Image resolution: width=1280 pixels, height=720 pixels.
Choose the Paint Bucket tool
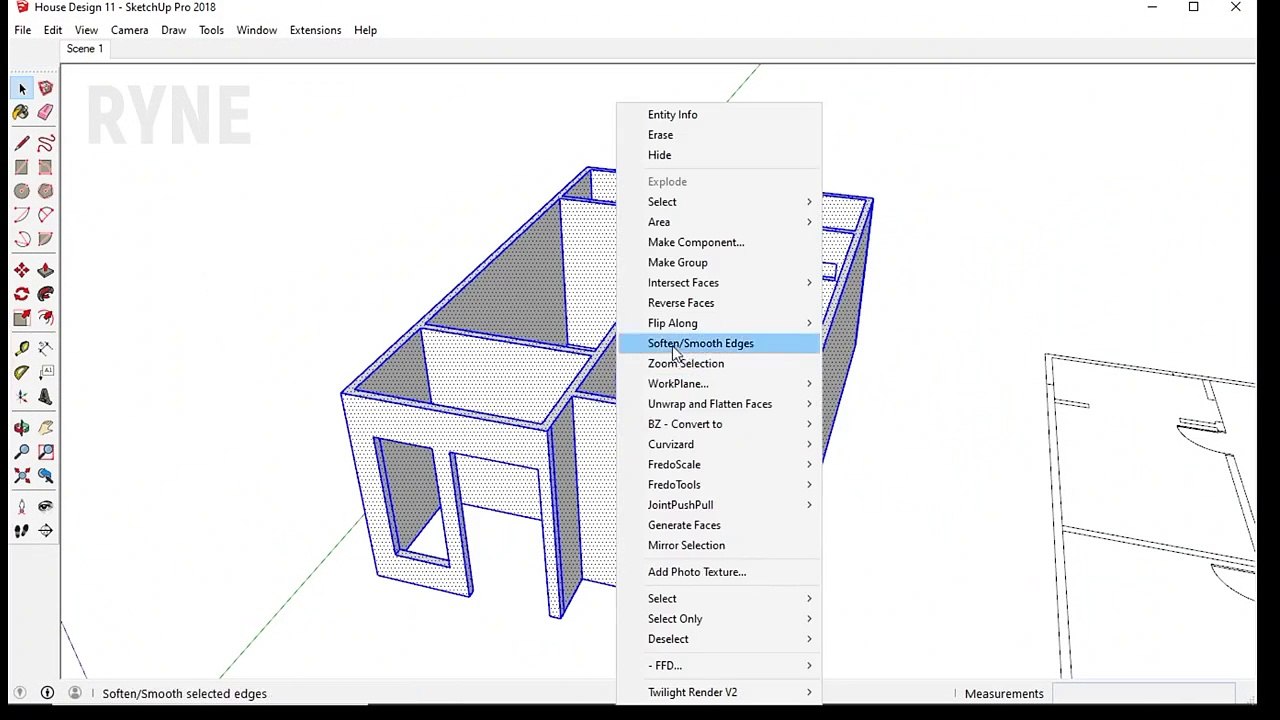click(22, 113)
